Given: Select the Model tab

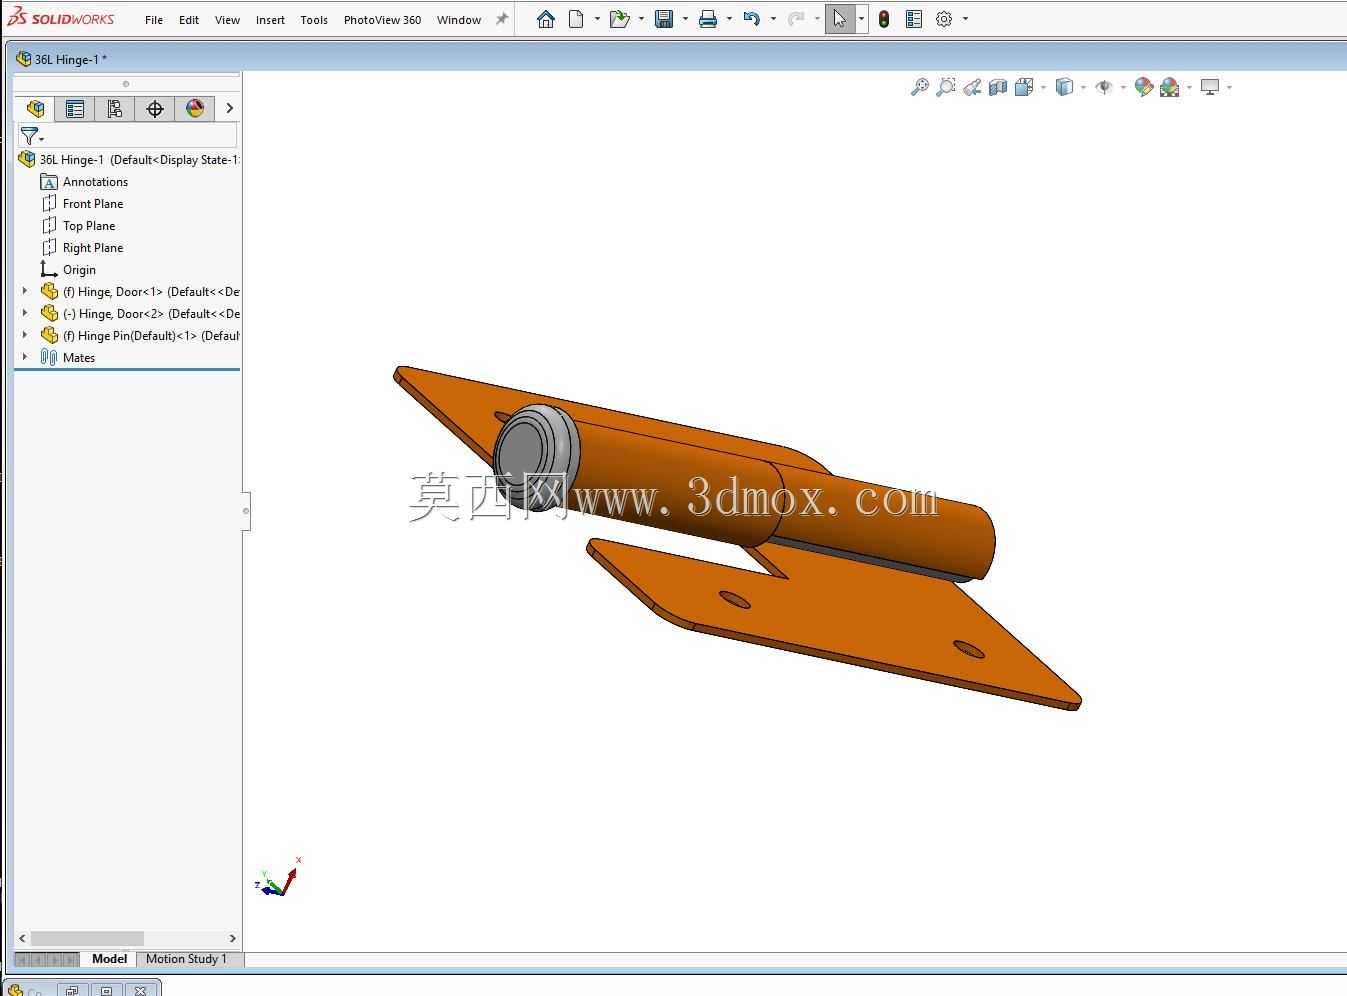Looking at the screenshot, I should pyautogui.click(x=109, y=959).
